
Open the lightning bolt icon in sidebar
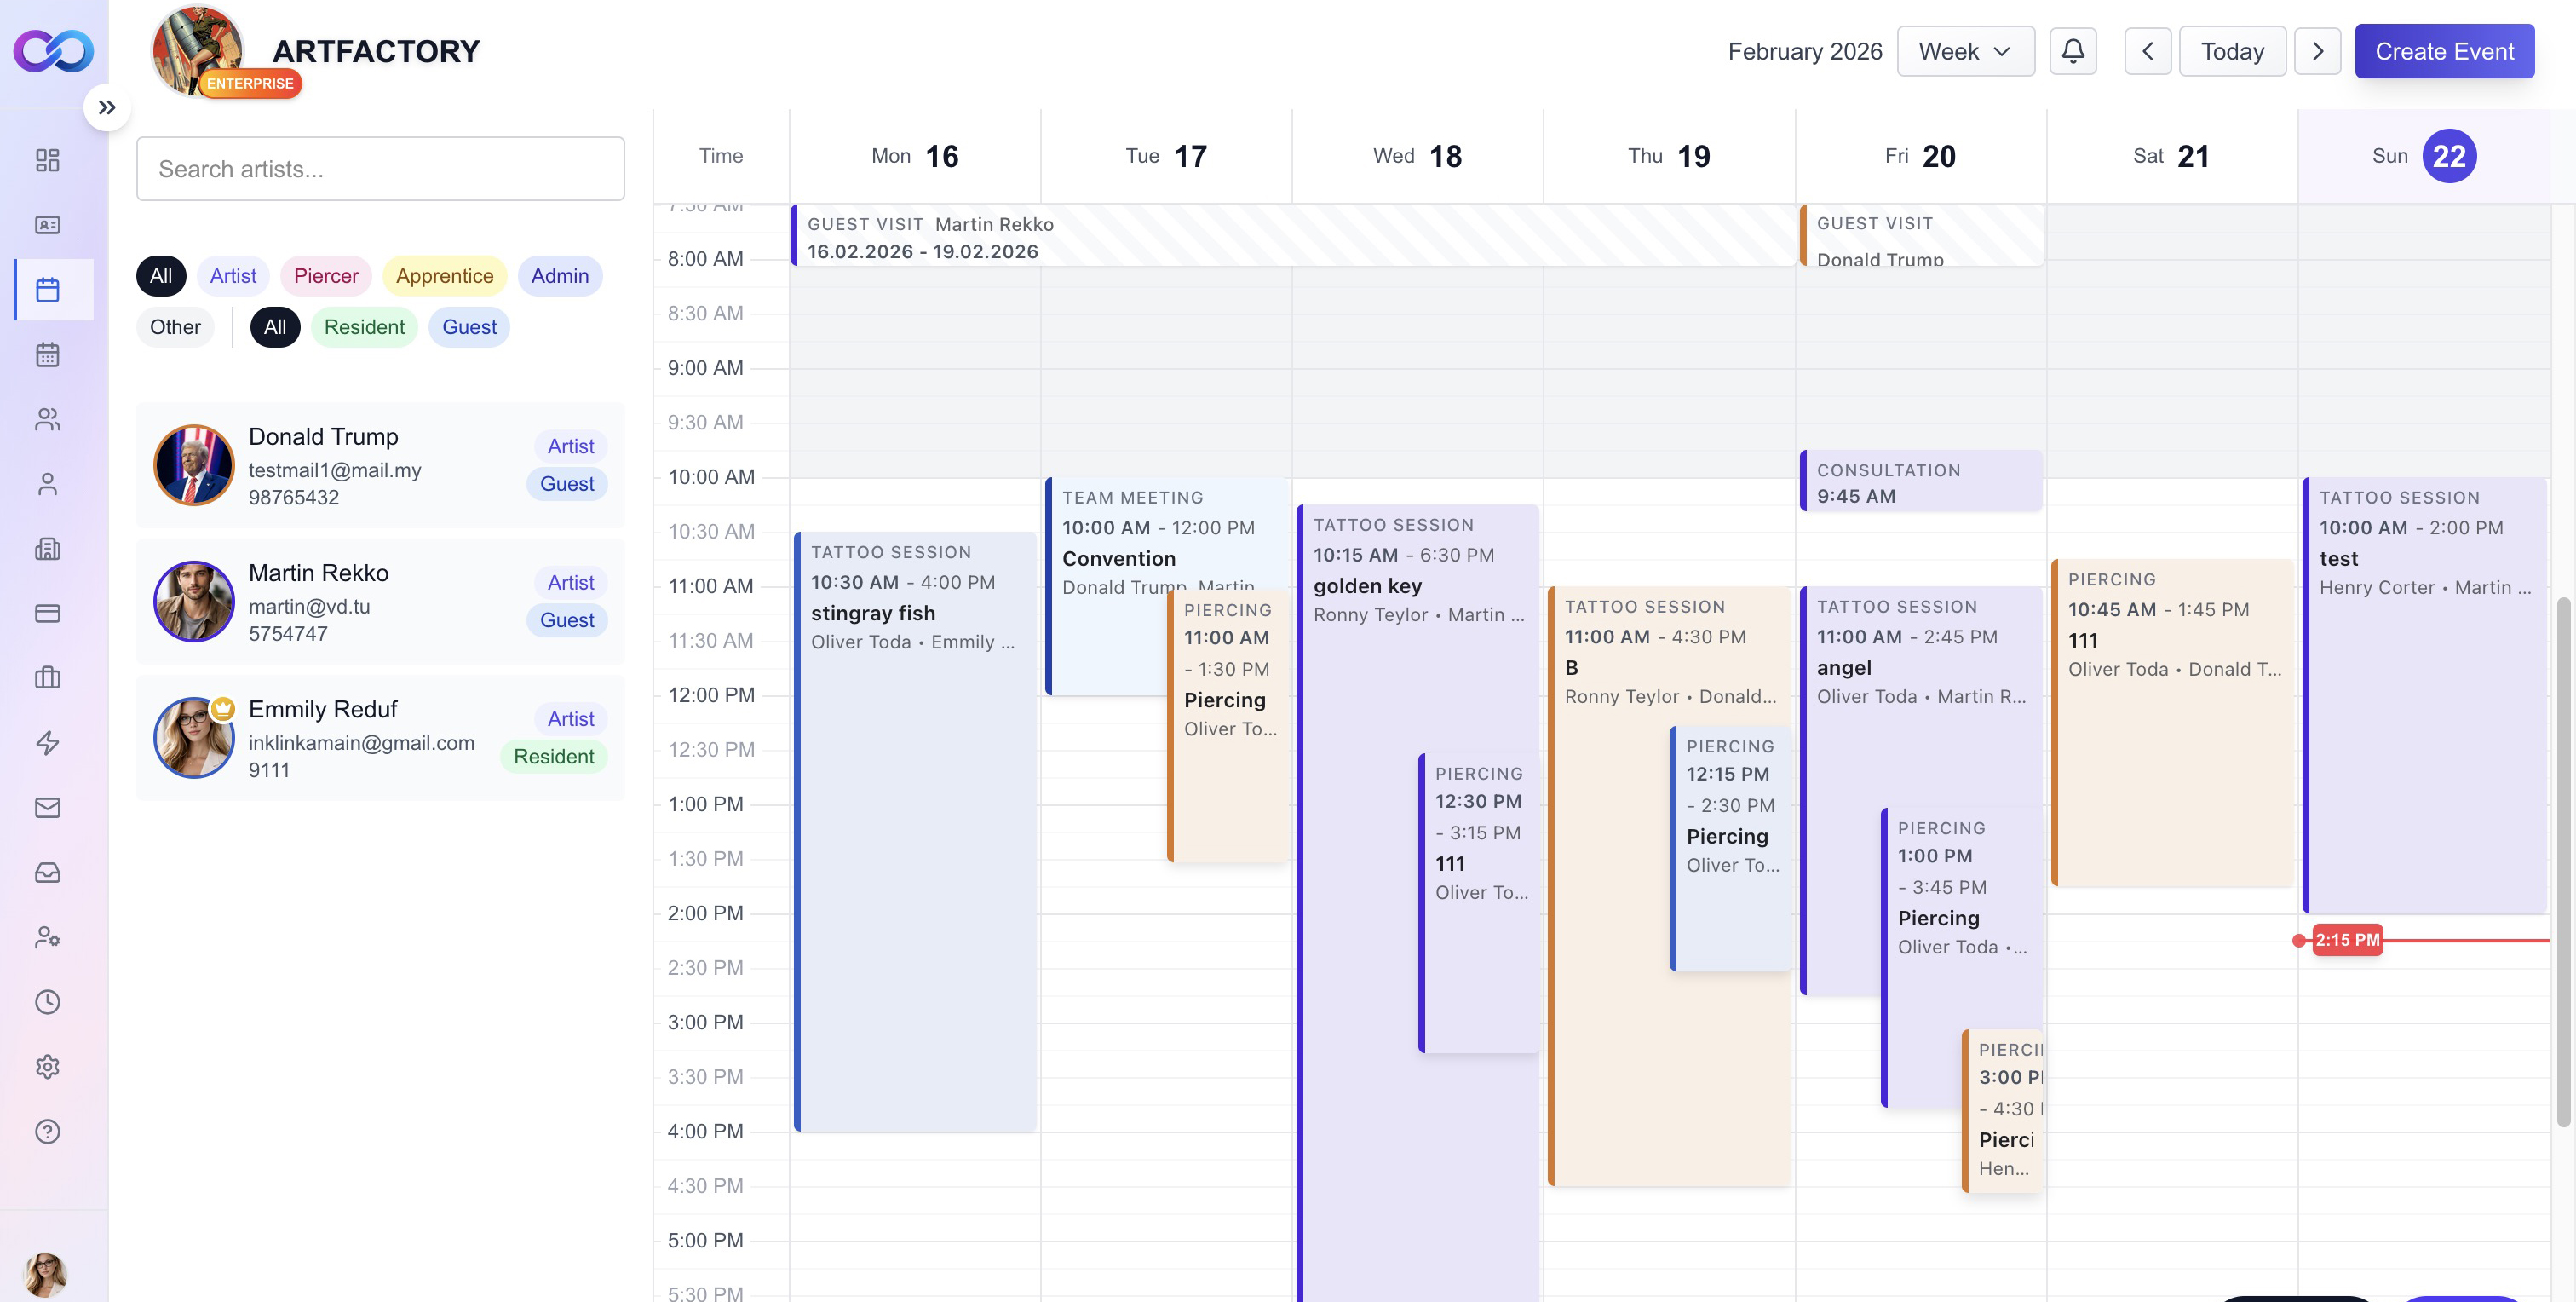[x=47, y=743]
